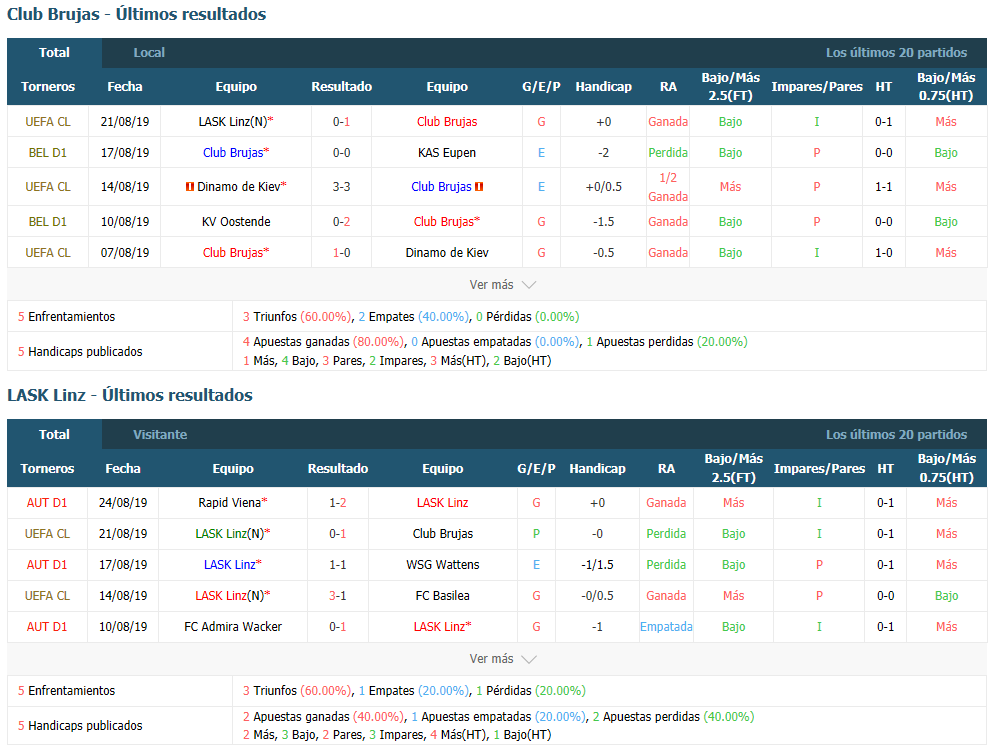Image resolution: width=993 pixels, height=750 pixels.
Task: Open Rapid Viena team link
Action: point(232,502)
